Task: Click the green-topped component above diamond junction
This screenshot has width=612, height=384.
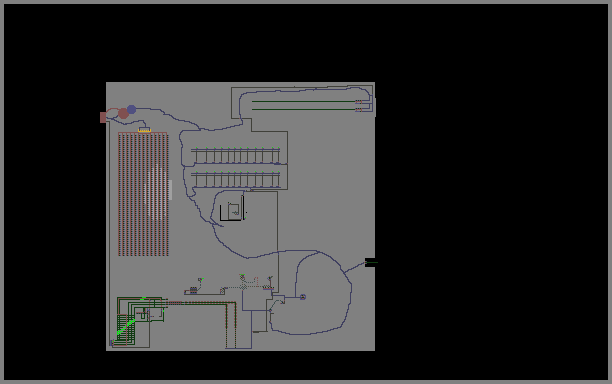Action: pyautogui.click(x=242, y=277)
